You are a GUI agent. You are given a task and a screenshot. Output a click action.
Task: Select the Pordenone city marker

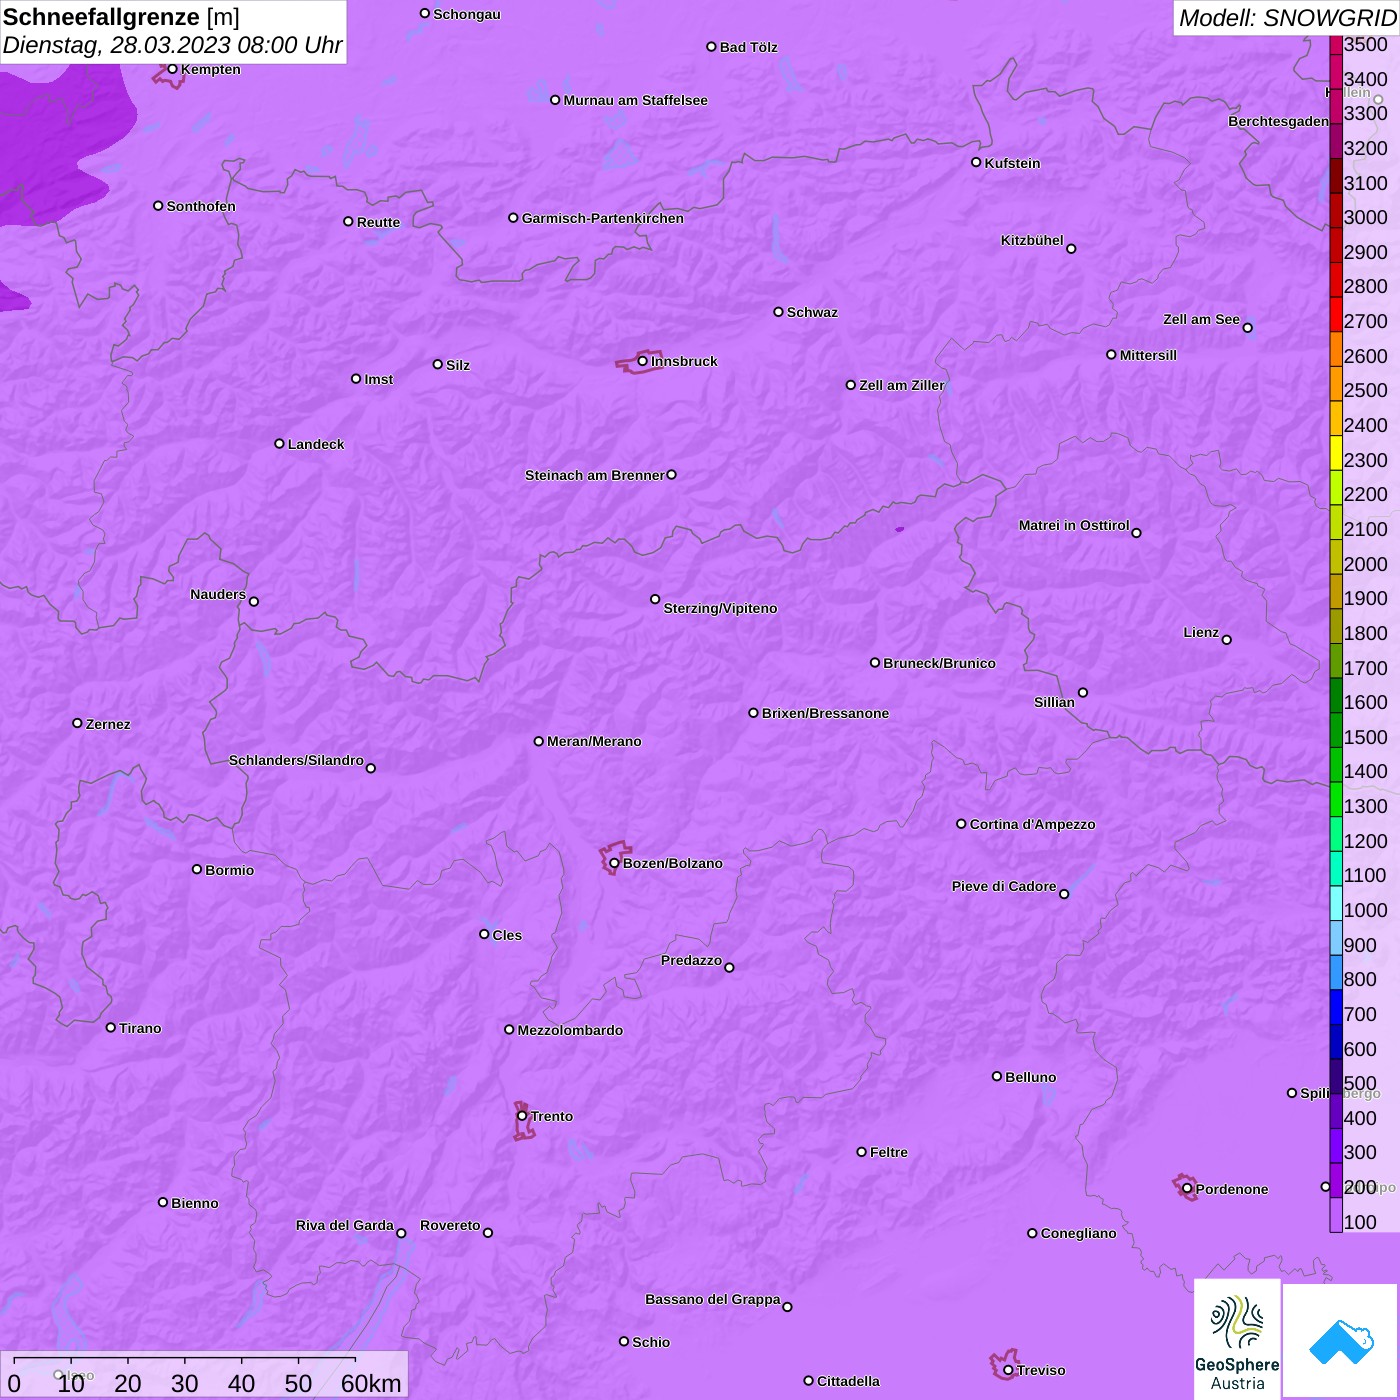coord(1187,1189)
